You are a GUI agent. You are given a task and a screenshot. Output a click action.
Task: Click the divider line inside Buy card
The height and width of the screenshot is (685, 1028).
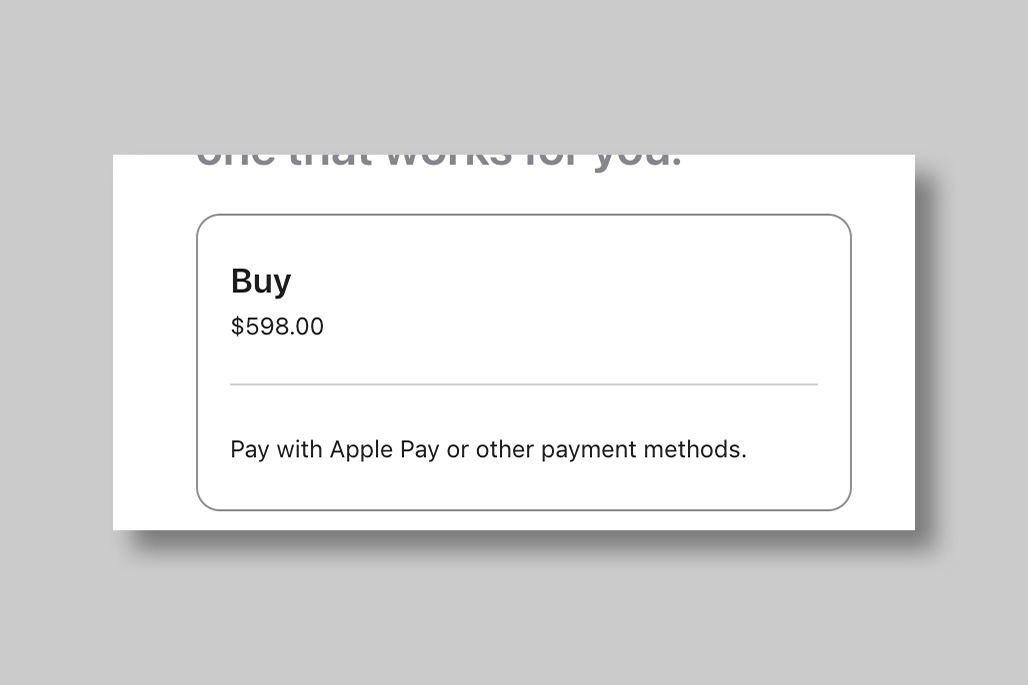coord(523,384)
